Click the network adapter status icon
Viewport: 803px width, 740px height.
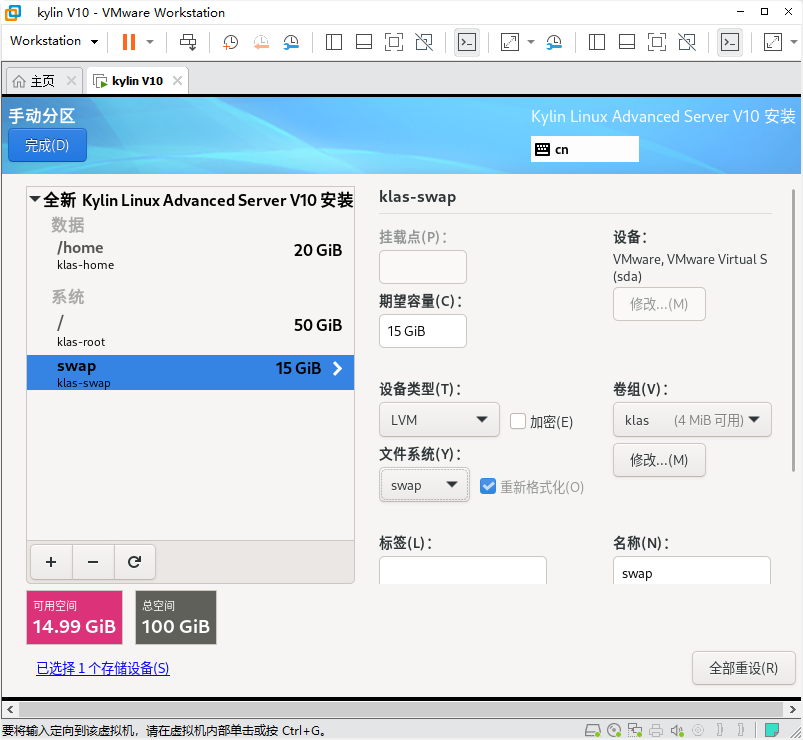point(635,730)
